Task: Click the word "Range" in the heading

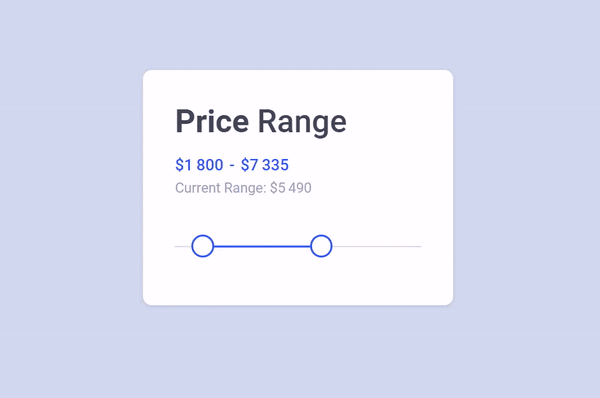Action: pyautogui.click(x=302, y=122)
